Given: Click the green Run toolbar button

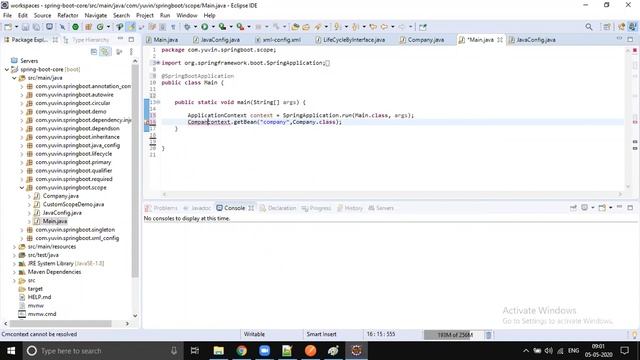Looking at the screenshot, I should coord(204,27).
